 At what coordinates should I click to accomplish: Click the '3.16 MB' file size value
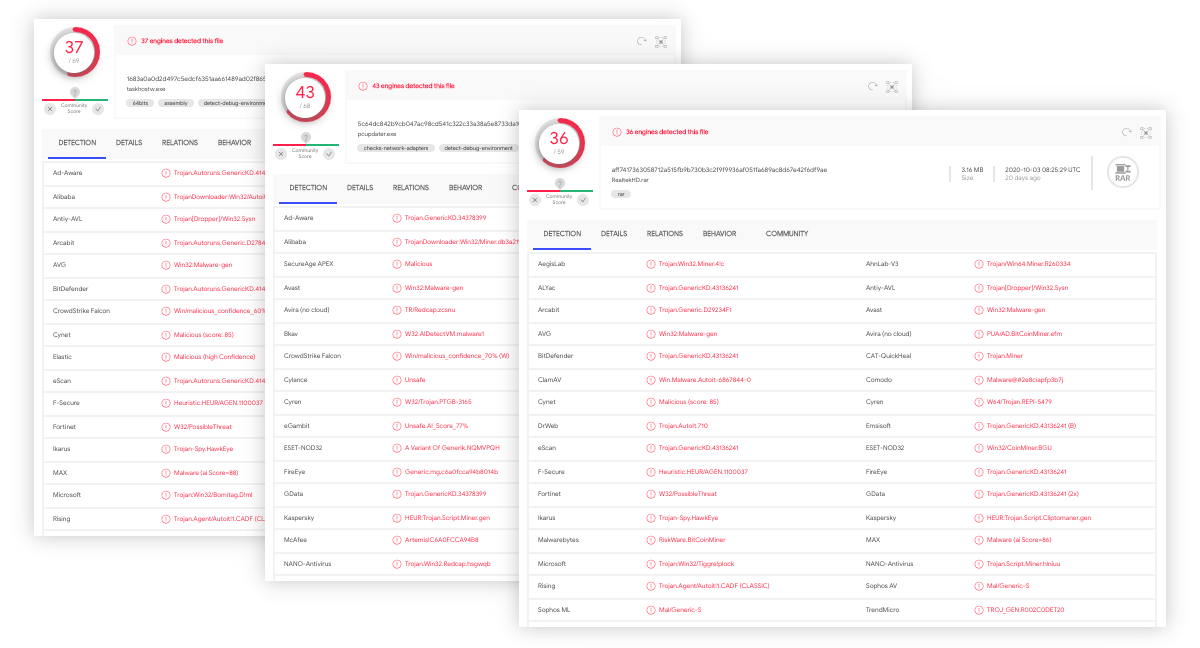coord(972,170)
